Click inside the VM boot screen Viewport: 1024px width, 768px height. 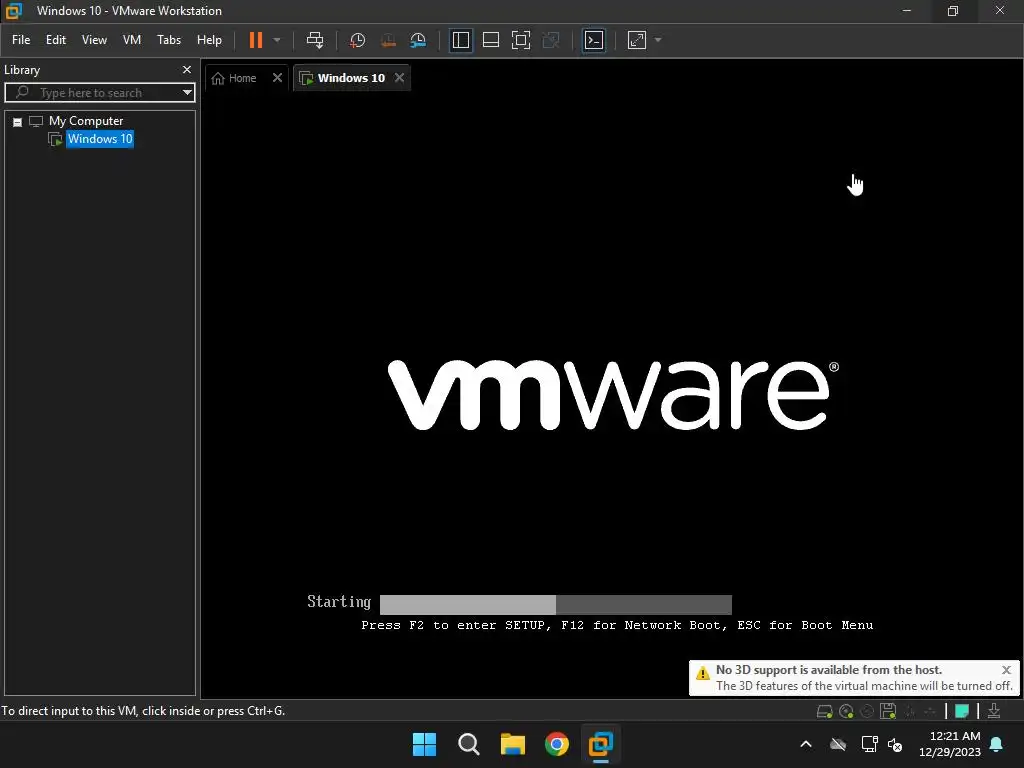pos(612,394)
